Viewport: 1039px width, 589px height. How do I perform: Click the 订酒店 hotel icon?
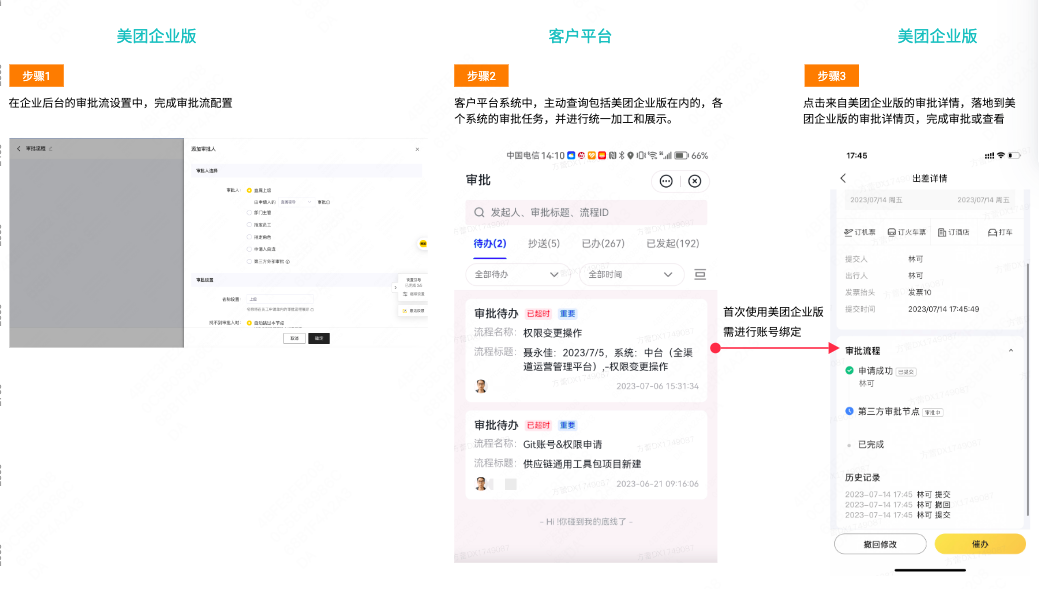pos(942,233)
